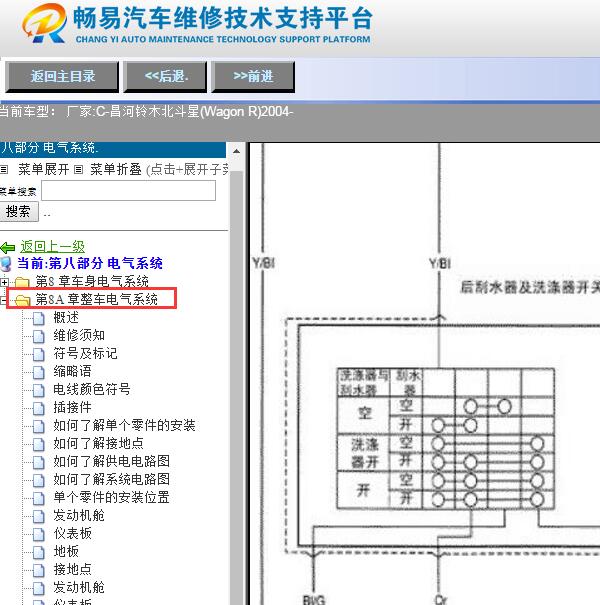Click the page icon beside 插接件
This screenshot has height=605, width=600.
pyautogui.click(x=39, y=409)
